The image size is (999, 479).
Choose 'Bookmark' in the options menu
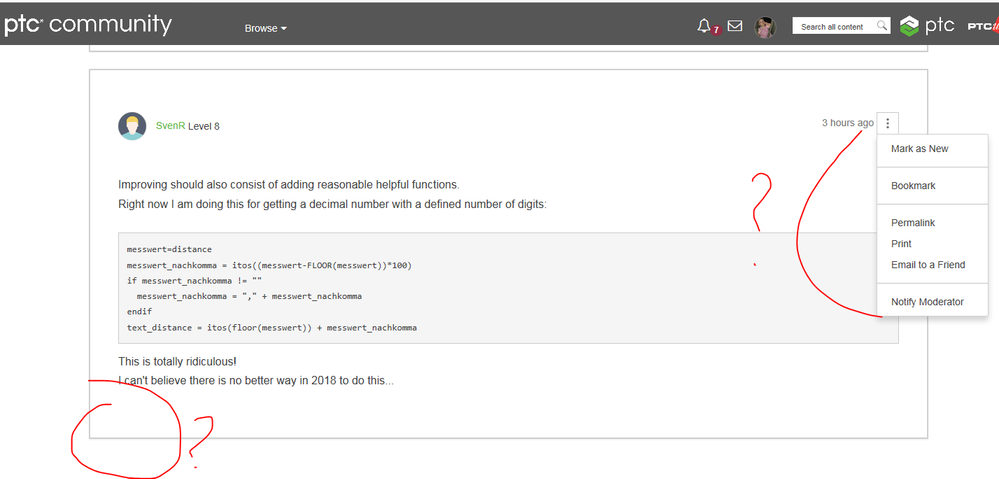(x=913, y=186)
